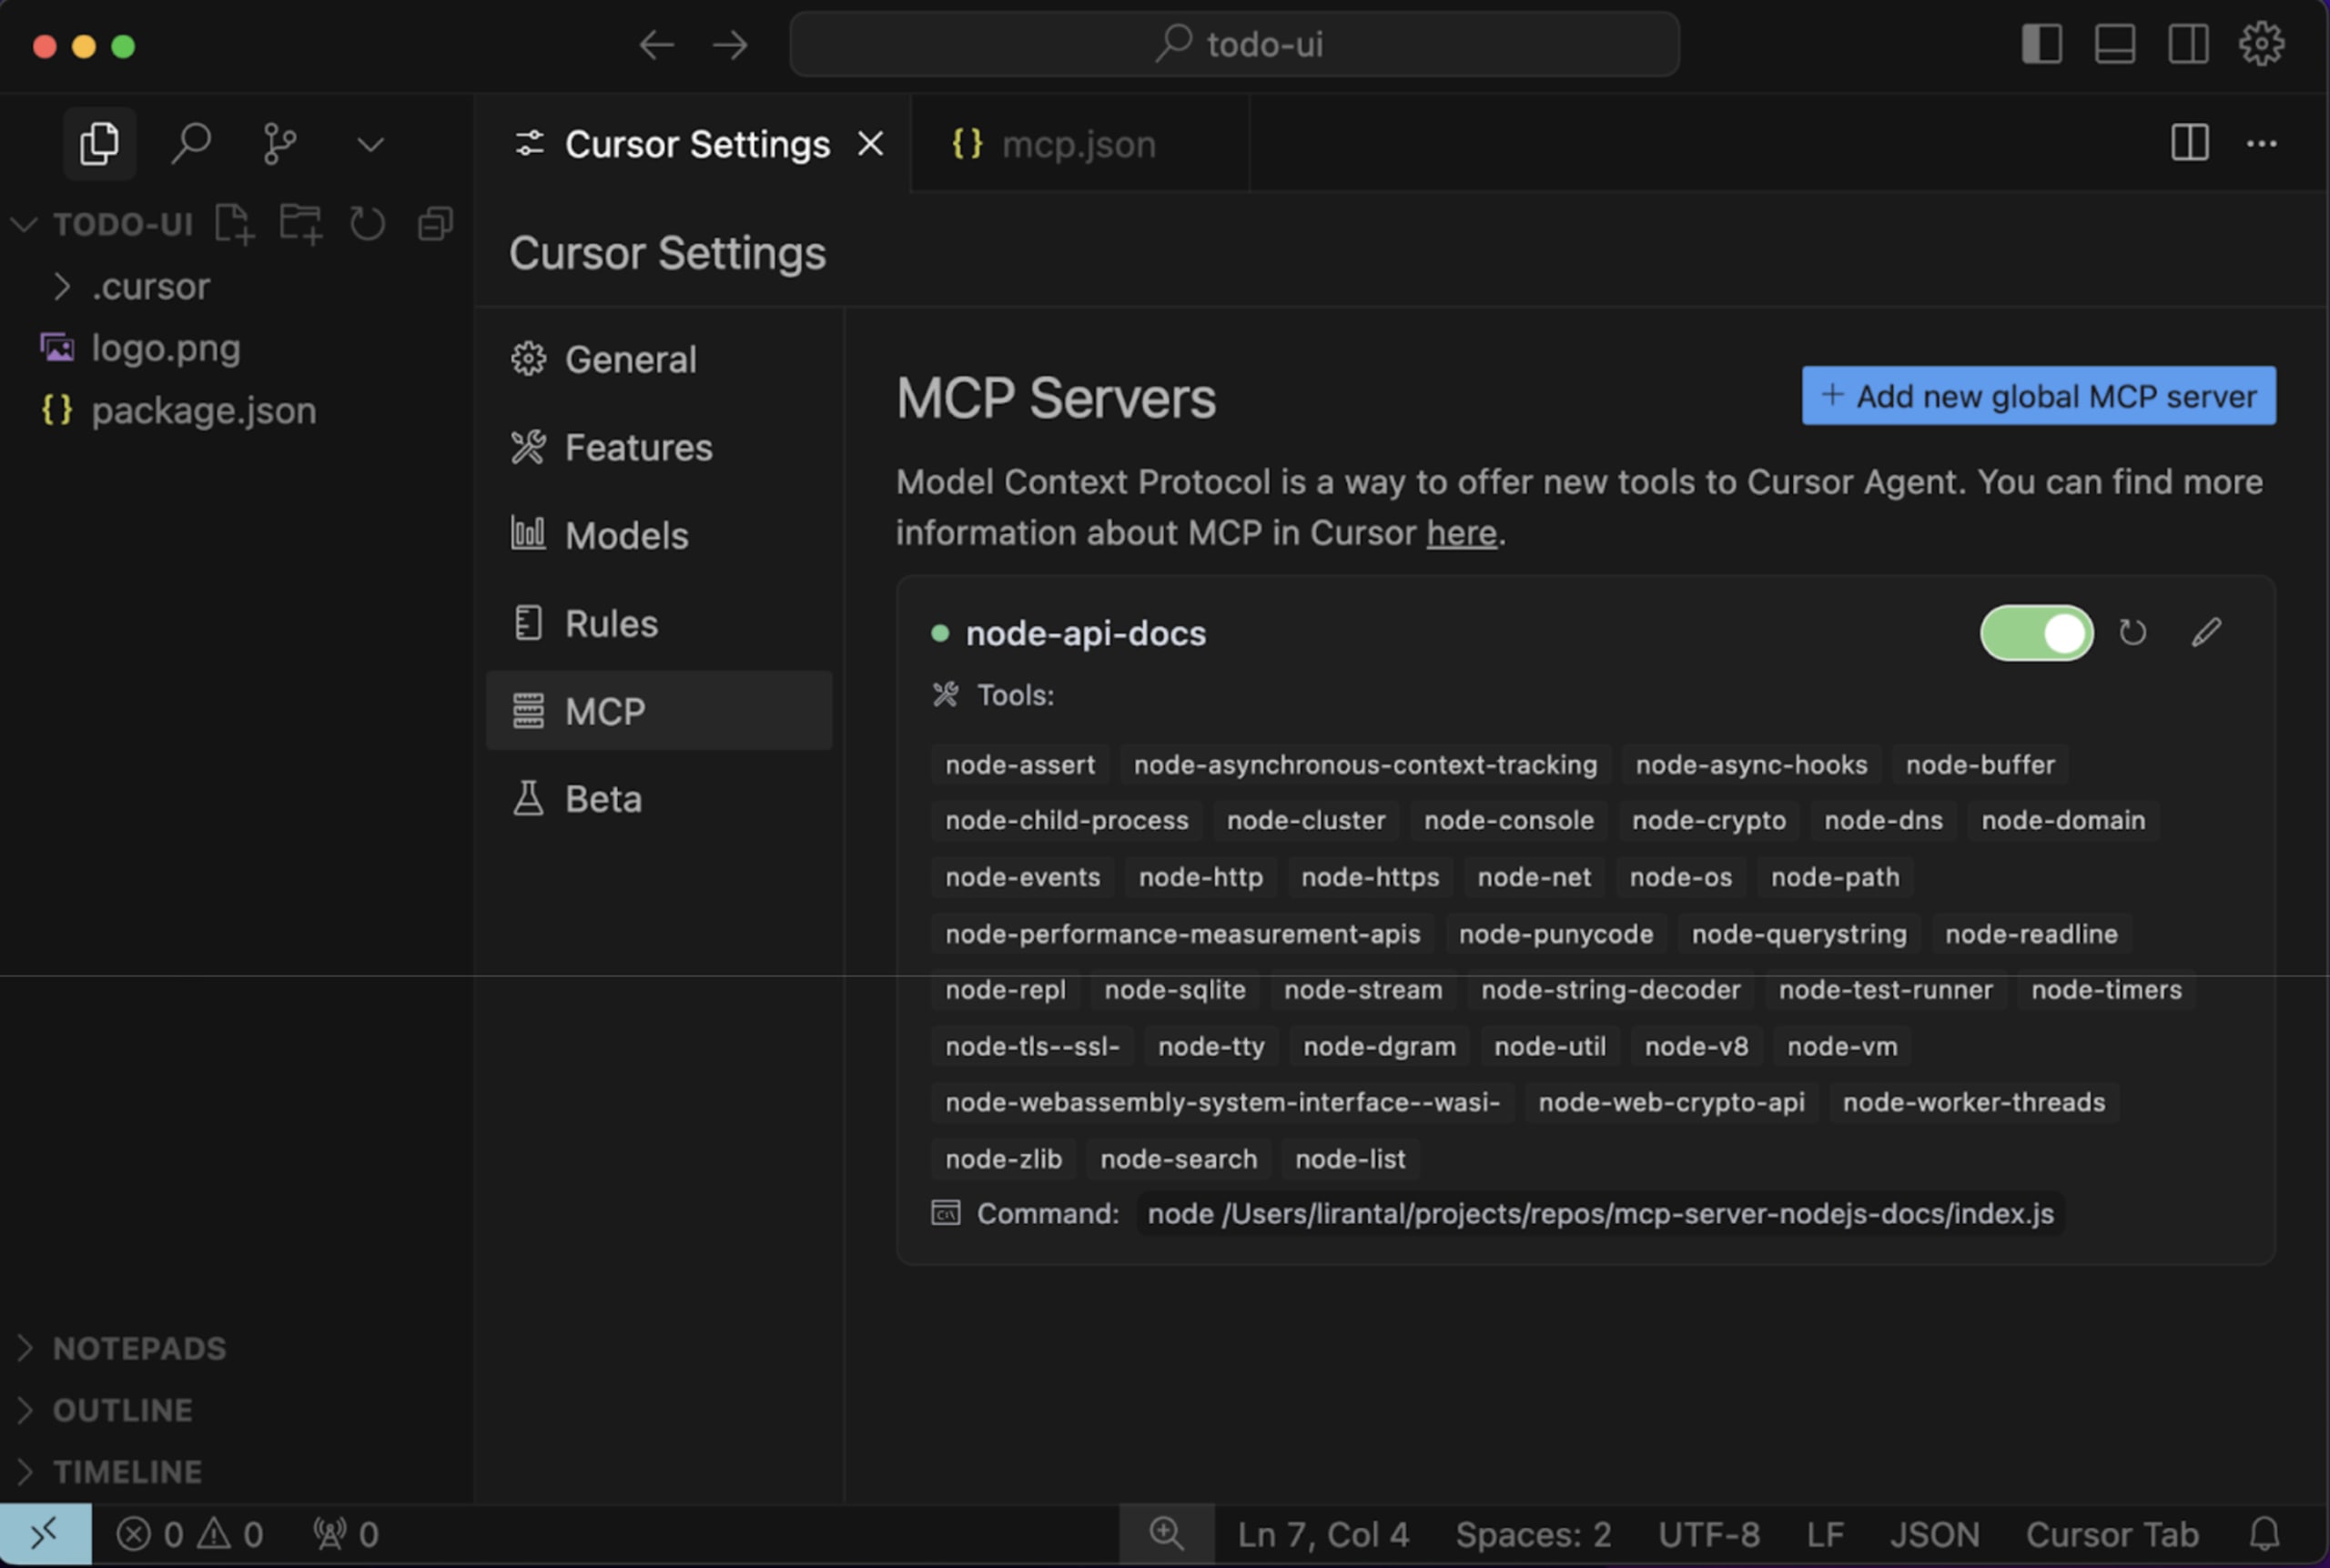The height and width of the screenshot is (1568, 2330).
Task: Refresh the node-api-docs server
Action: (2133, 633)
